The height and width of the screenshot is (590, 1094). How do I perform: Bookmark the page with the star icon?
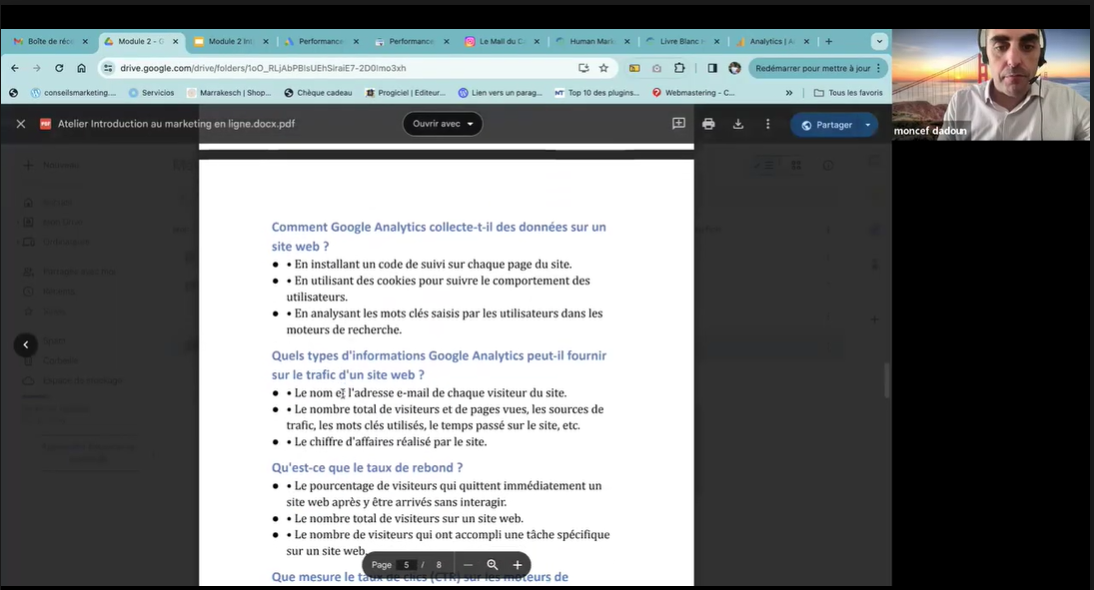[x=604, y=68]
